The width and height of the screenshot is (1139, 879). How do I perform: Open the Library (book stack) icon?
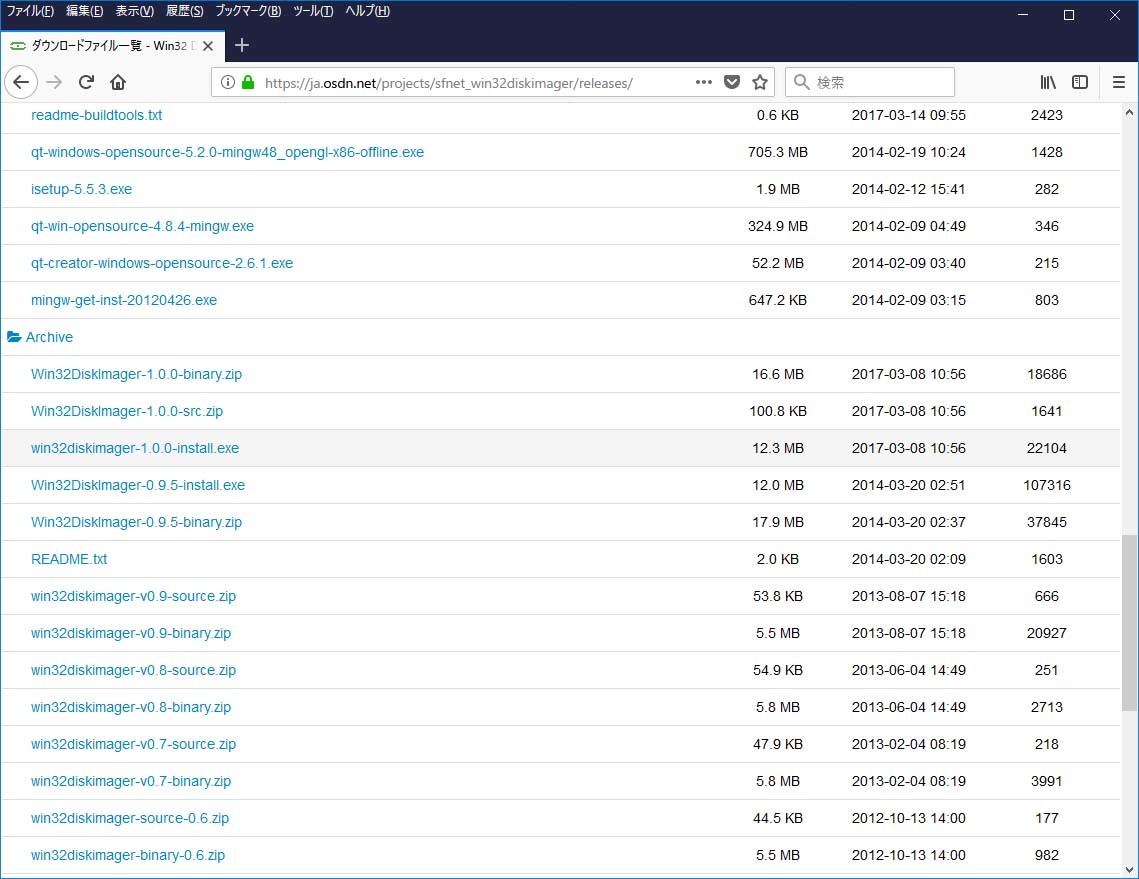click(x=1047, y=82)
